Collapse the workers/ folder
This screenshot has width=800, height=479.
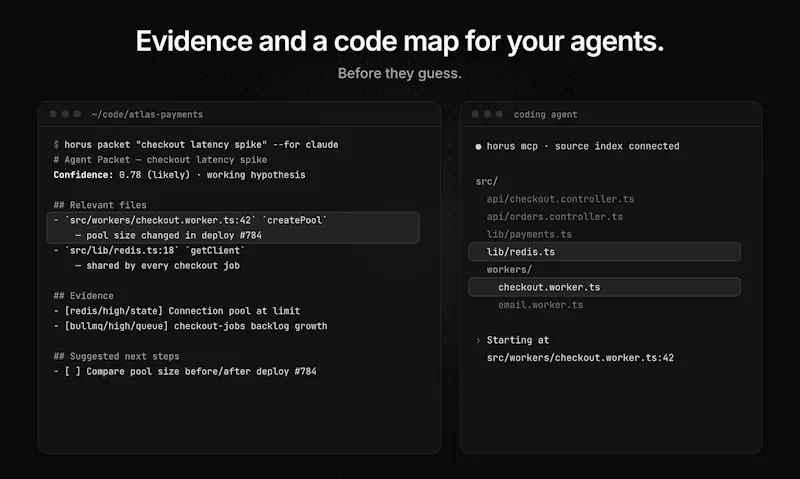coord(509,269)
